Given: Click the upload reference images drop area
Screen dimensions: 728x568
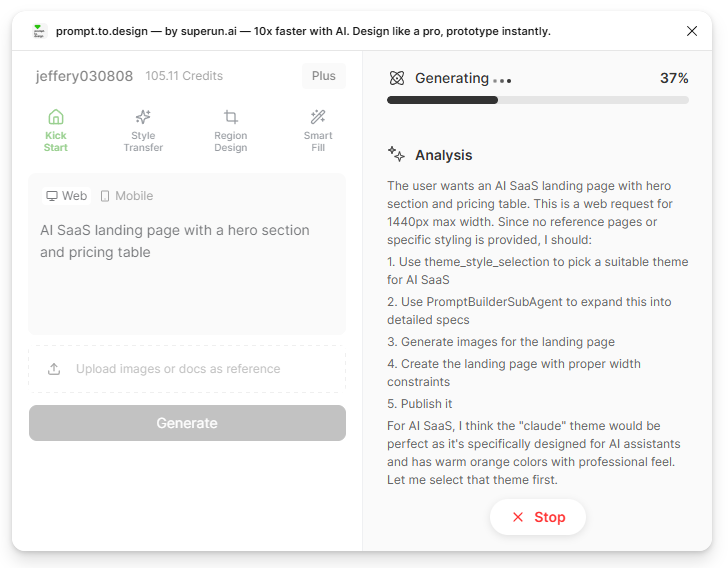Looking at the screenshot, I should click(x=187, y=369).
